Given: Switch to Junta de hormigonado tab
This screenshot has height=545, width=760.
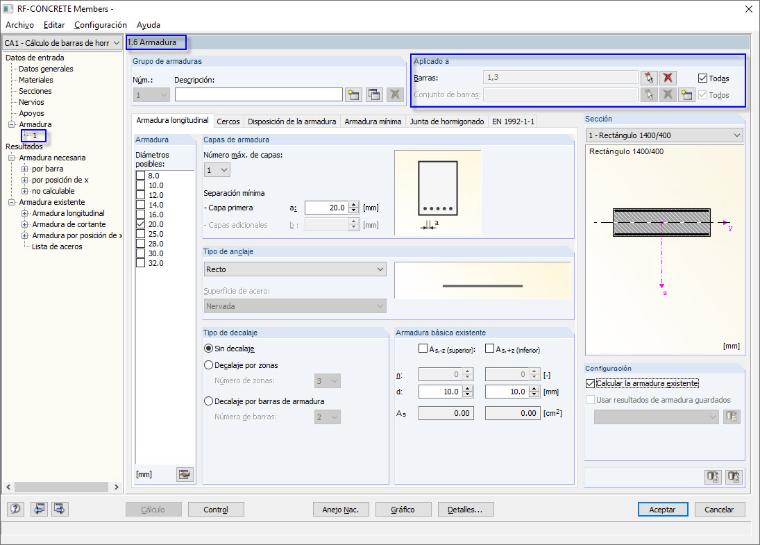Looking at the screenshot, I should pyautogui.click(x=447, y=121).
